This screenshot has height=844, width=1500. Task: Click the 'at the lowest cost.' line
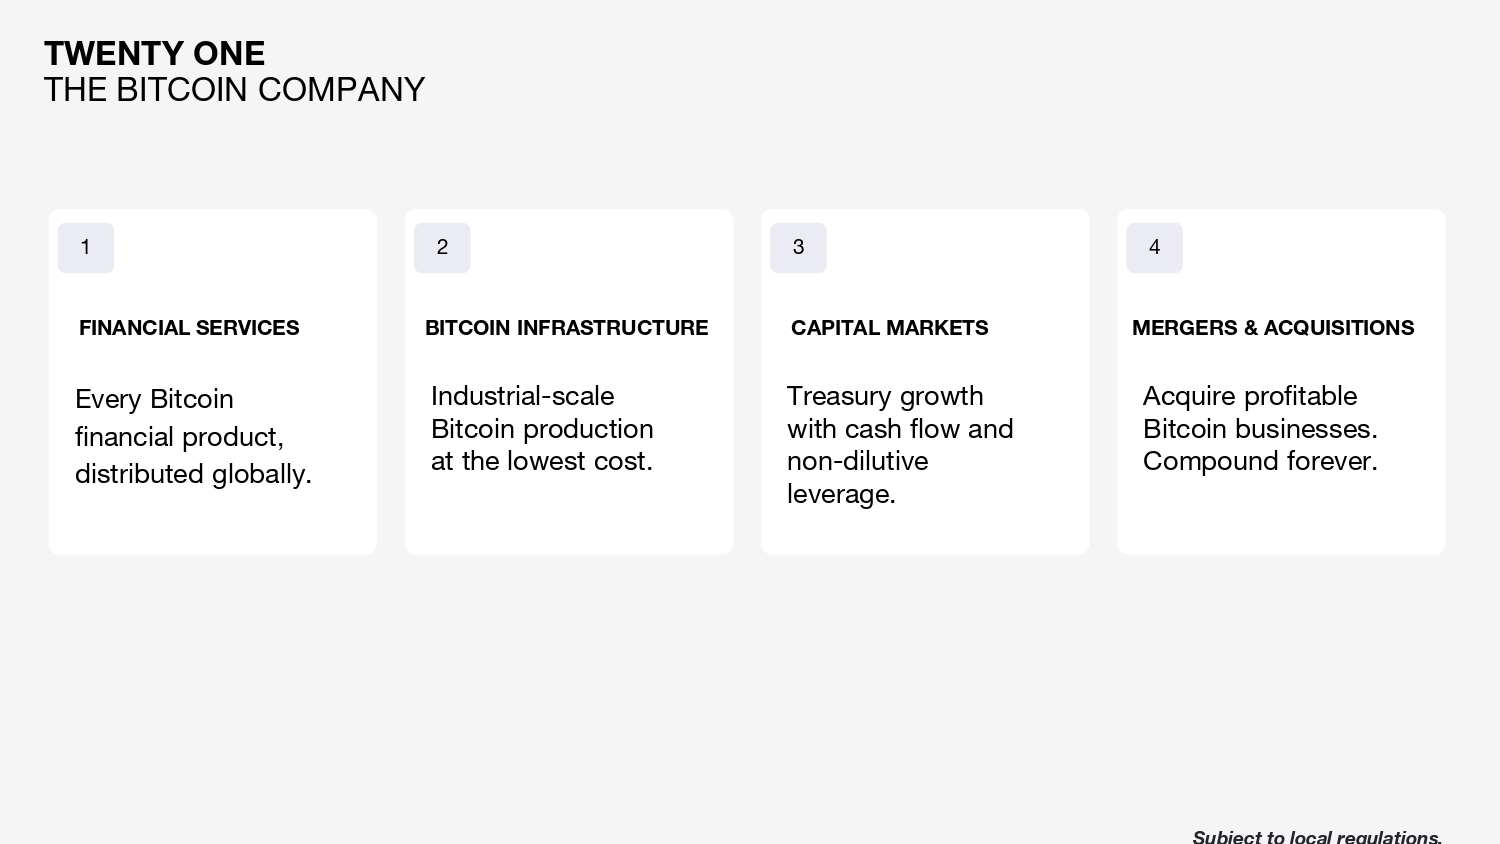pyautogui.click(x=542, y=461)
